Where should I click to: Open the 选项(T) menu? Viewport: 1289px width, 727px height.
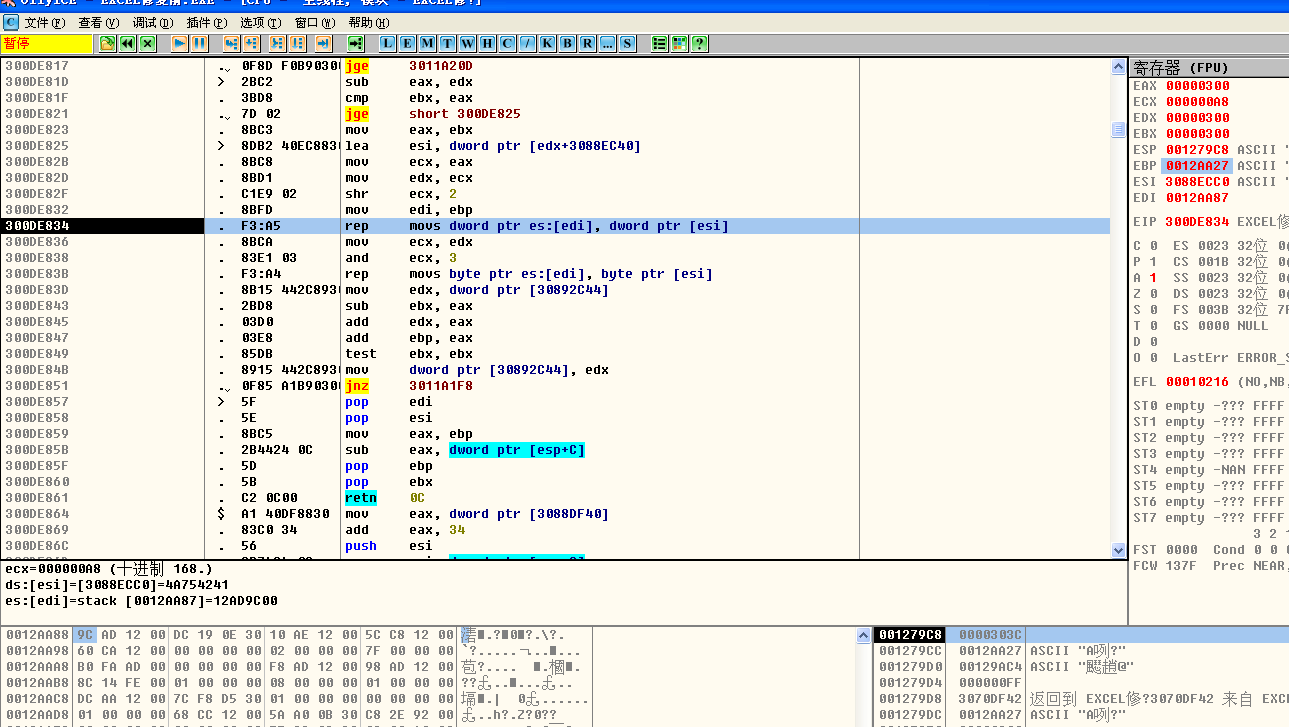pyautogui.click(x=261, y=22)
